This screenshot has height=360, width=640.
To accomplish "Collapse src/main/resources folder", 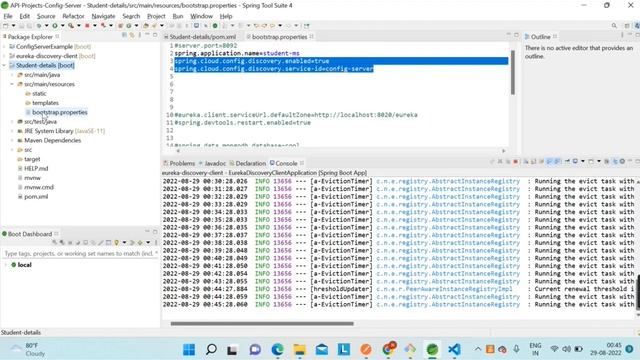I will point(12,84).
